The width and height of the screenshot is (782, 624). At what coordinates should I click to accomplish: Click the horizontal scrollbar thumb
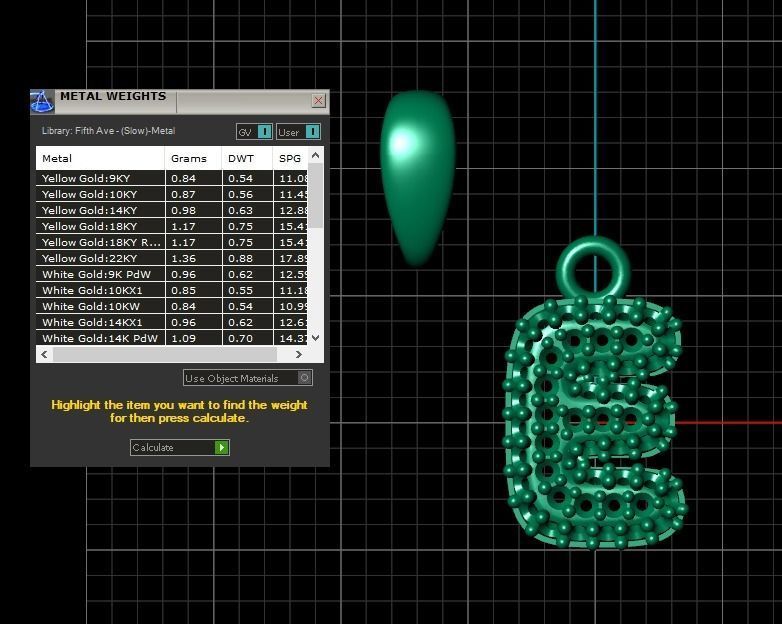click(165, 354)
